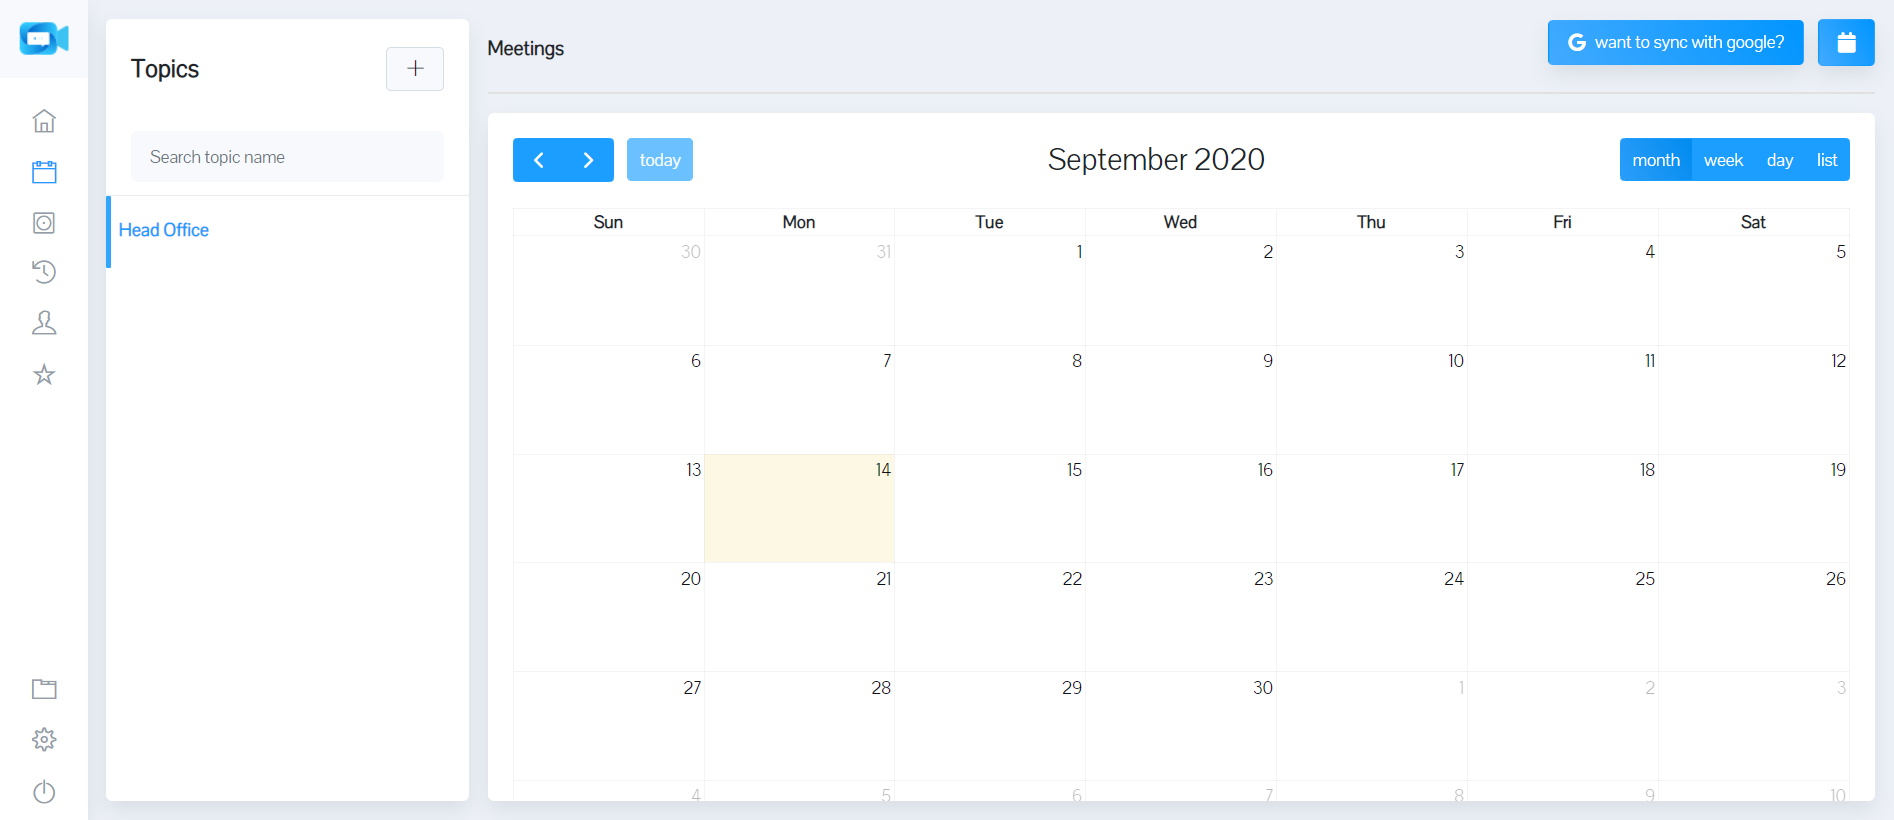Open the history clock icon
The image size is (1894, 820).
pos(44,272)
